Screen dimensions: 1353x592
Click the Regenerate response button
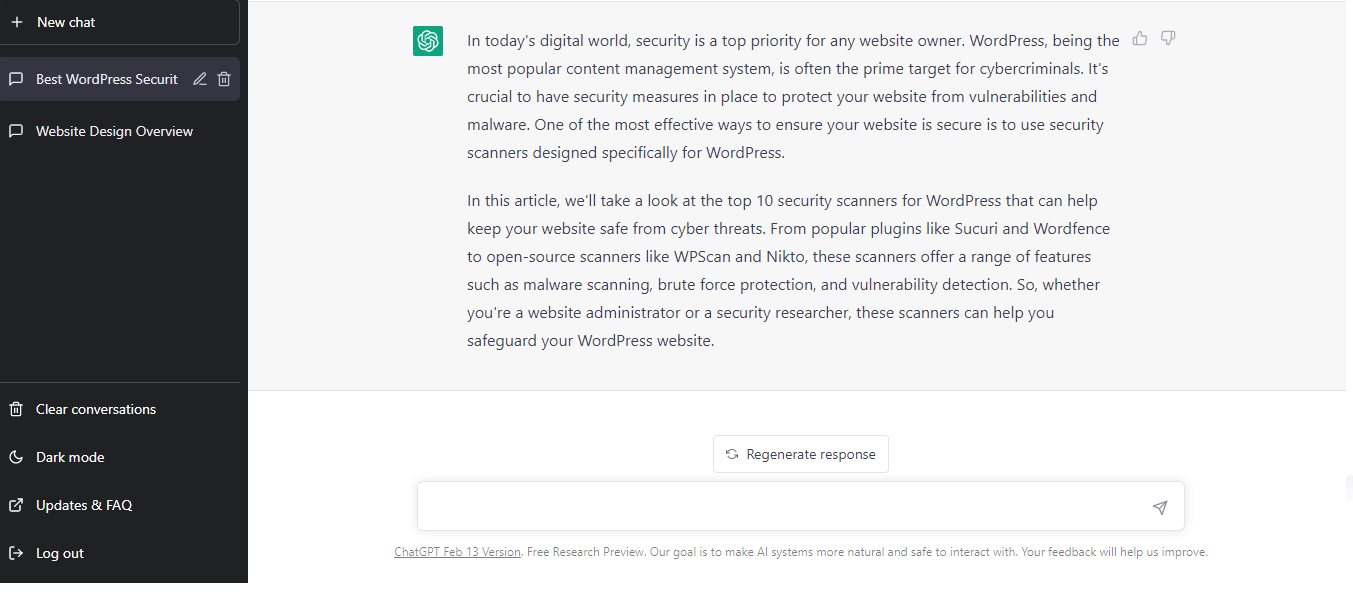click(x=801, y=454)
